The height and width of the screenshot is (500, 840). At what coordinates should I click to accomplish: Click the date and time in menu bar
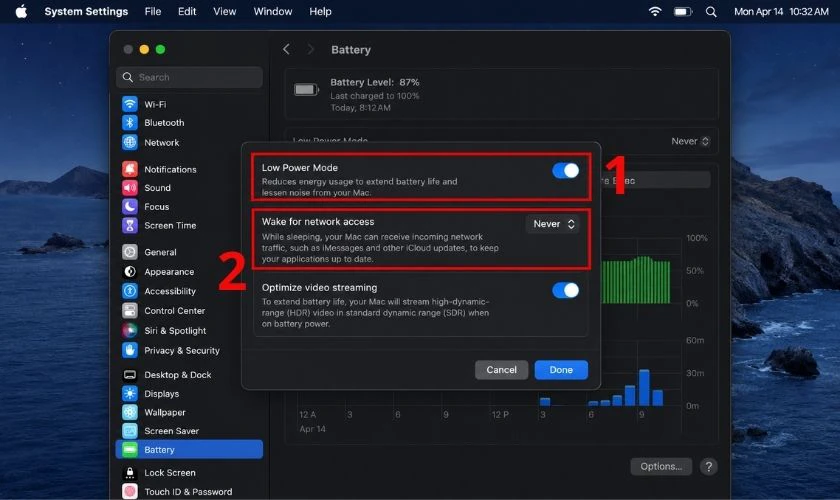[781, 11]
